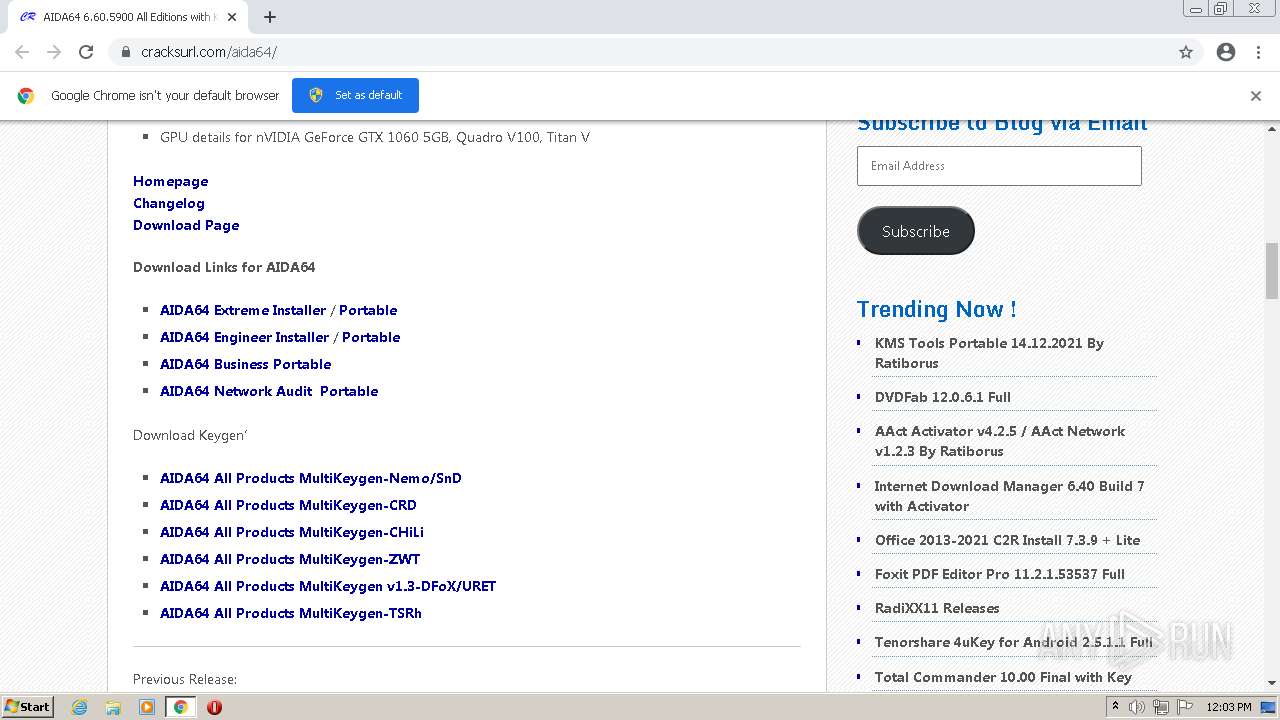Open Tenorshare 4uKey for Android link

1014,642
